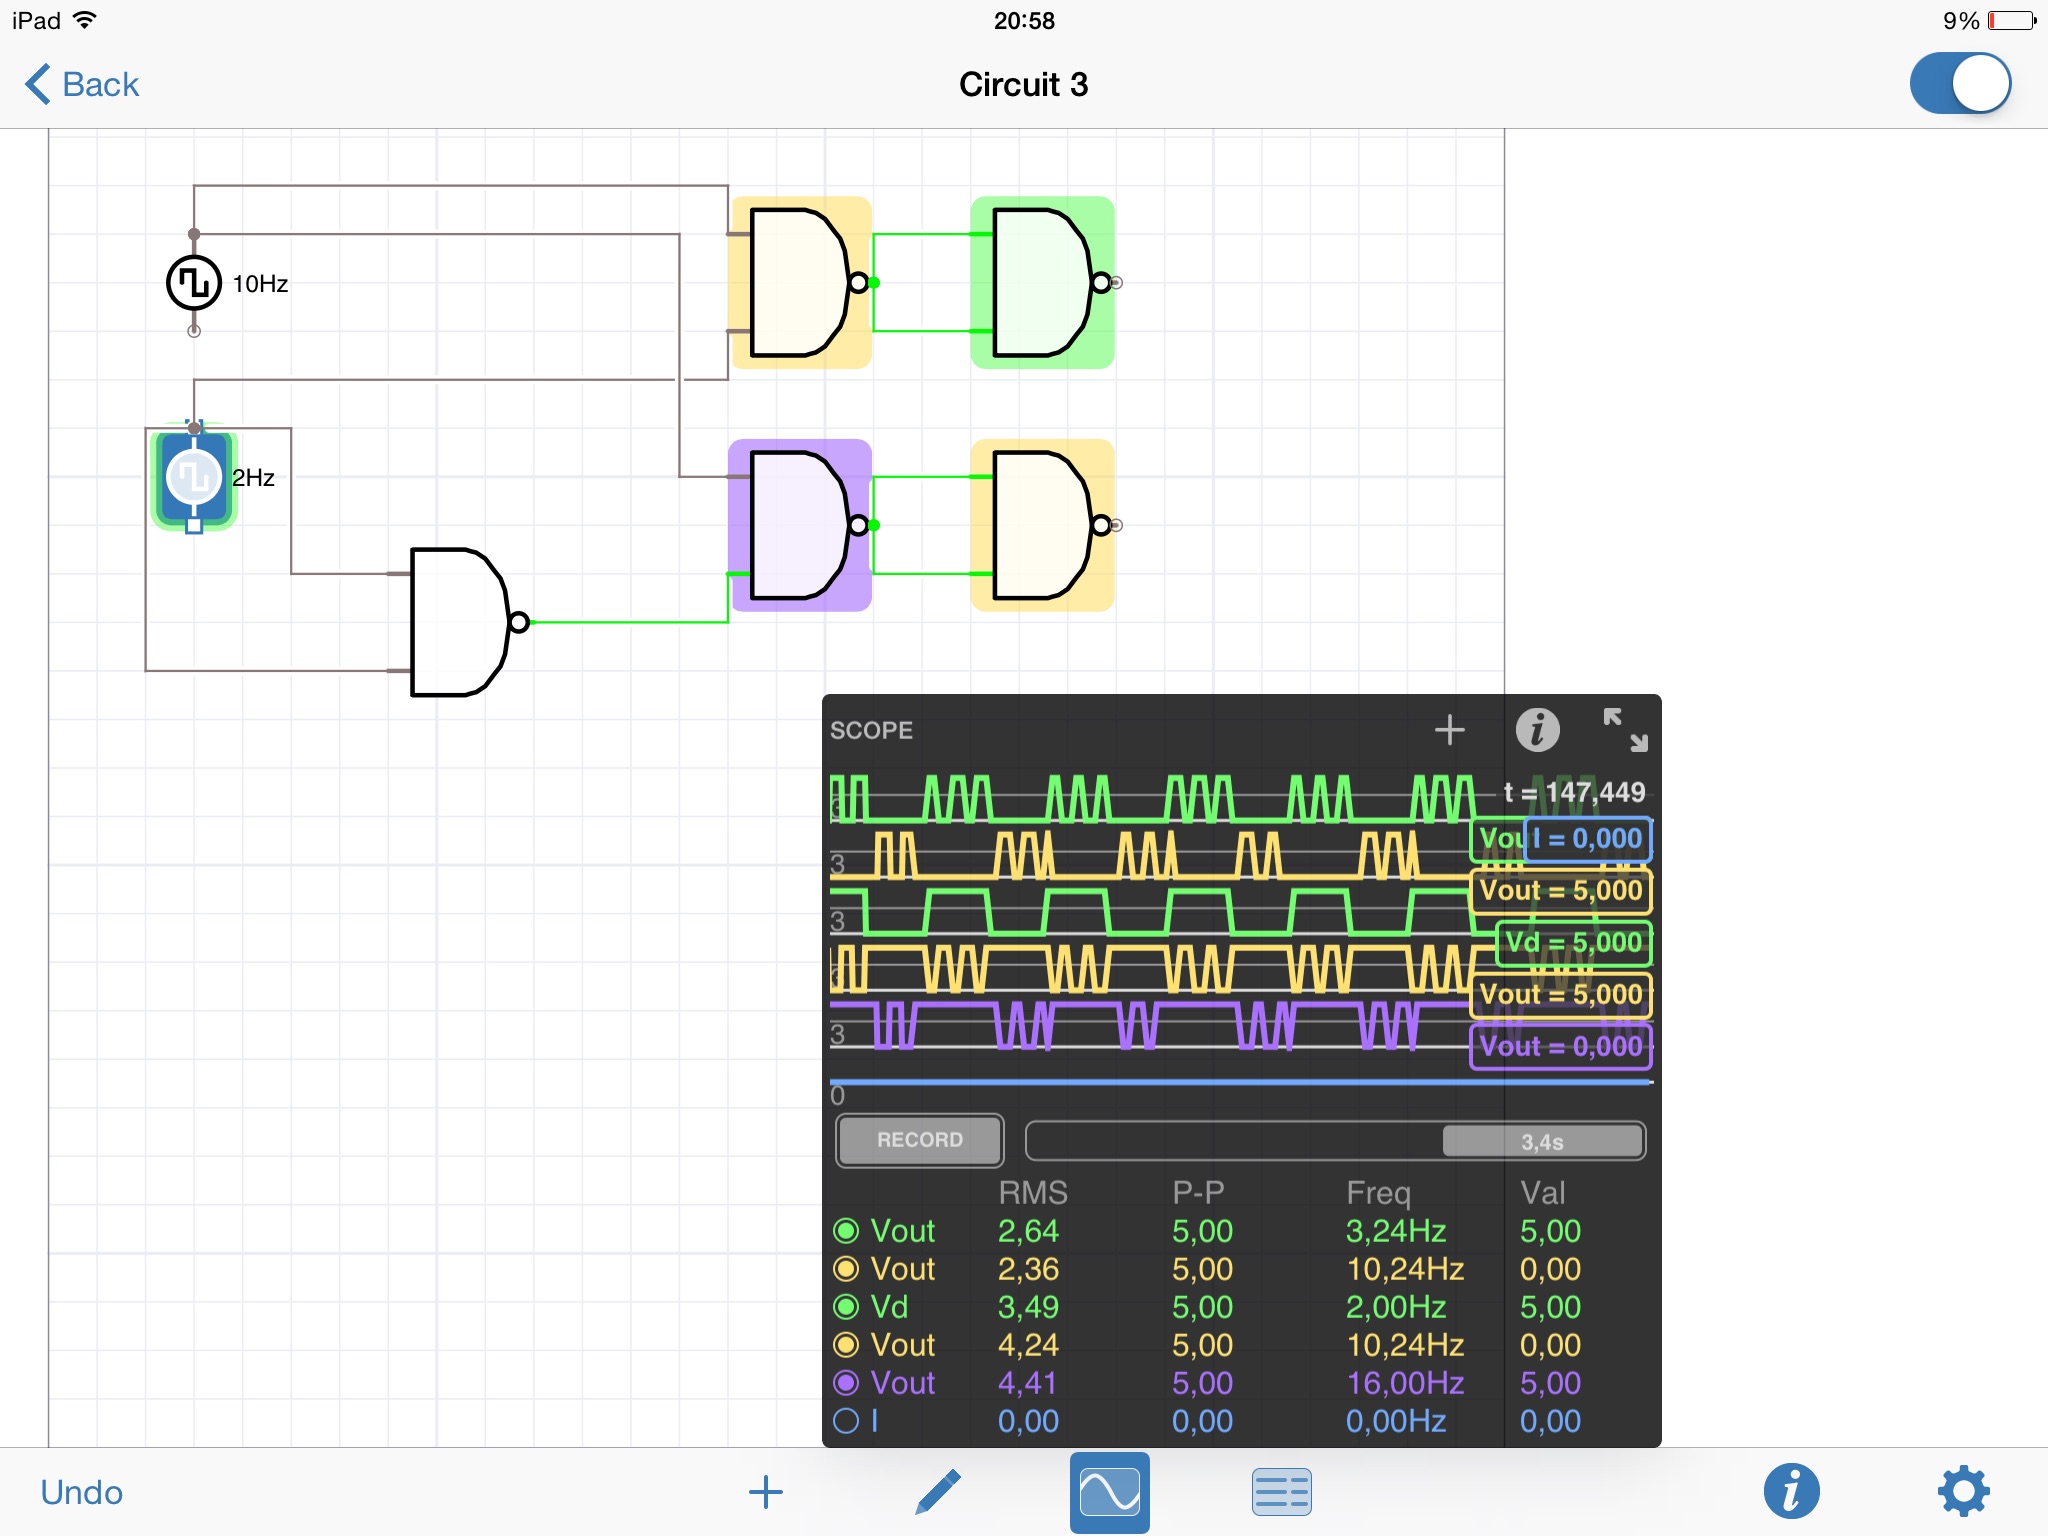Click the 10Hz source bottom terminal
The width and height of the screenshot is (2048, 1536).
click(194, 331)
